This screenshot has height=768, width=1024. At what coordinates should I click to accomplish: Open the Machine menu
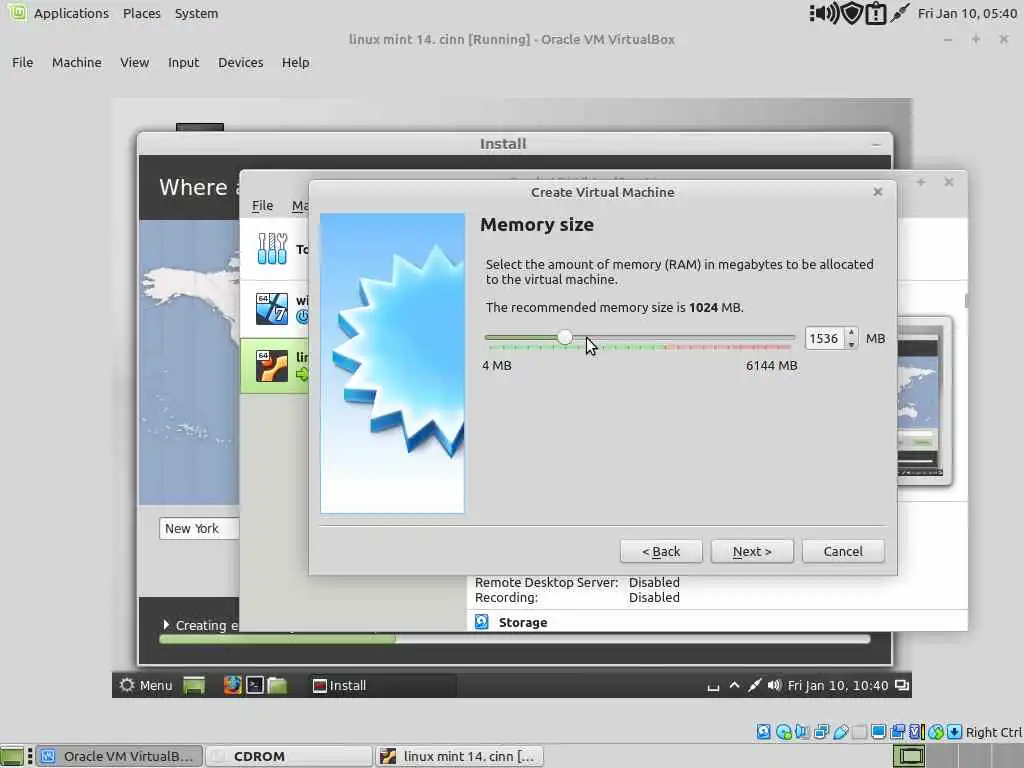76,62
